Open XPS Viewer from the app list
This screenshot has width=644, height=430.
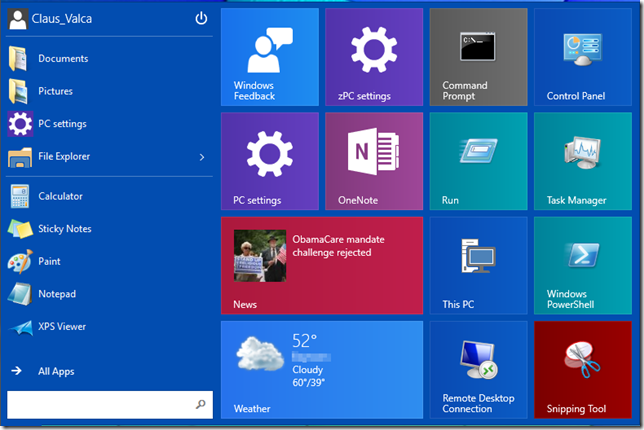point(110,327)
